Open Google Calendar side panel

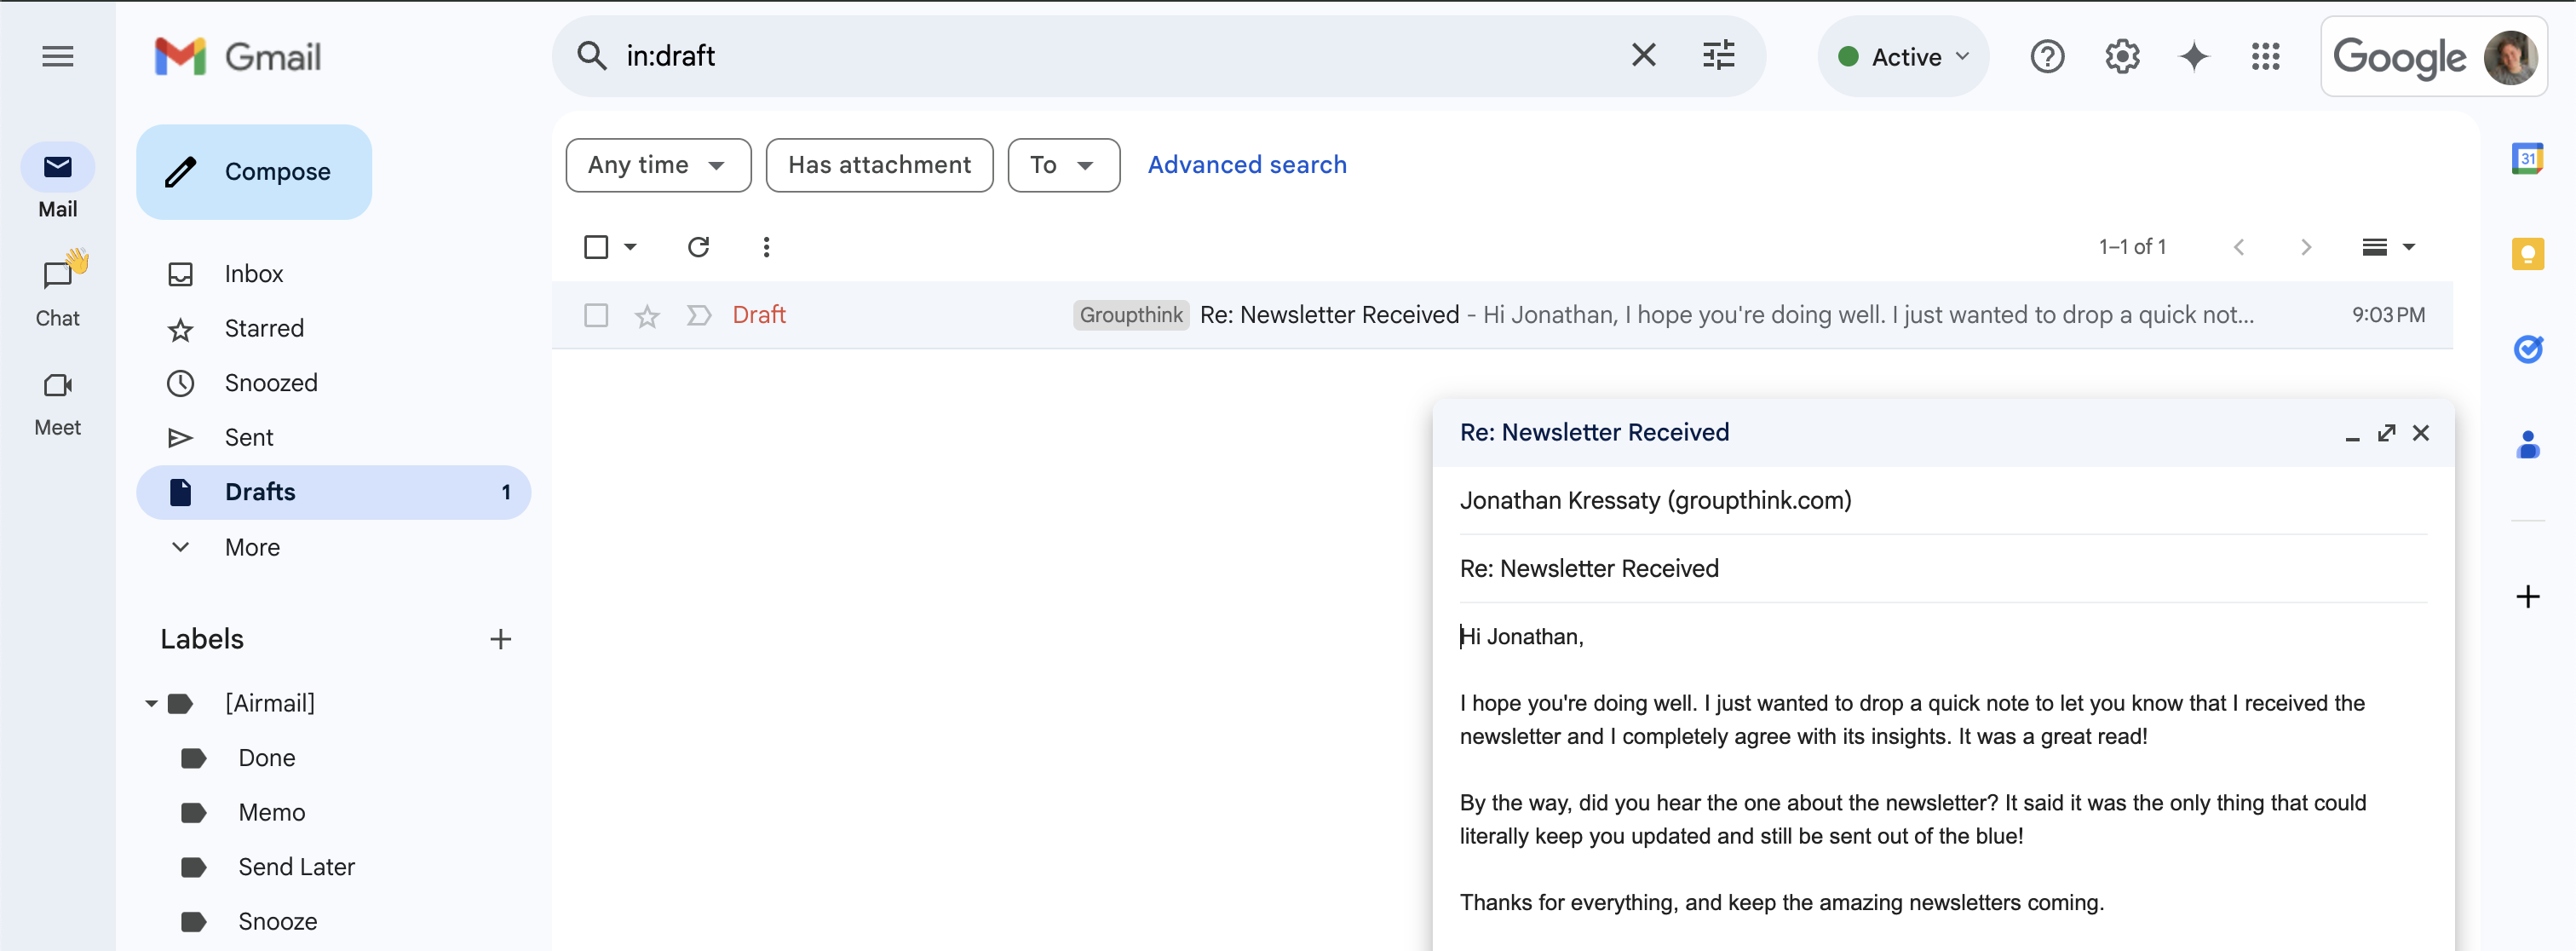(x=2527, y=158)
